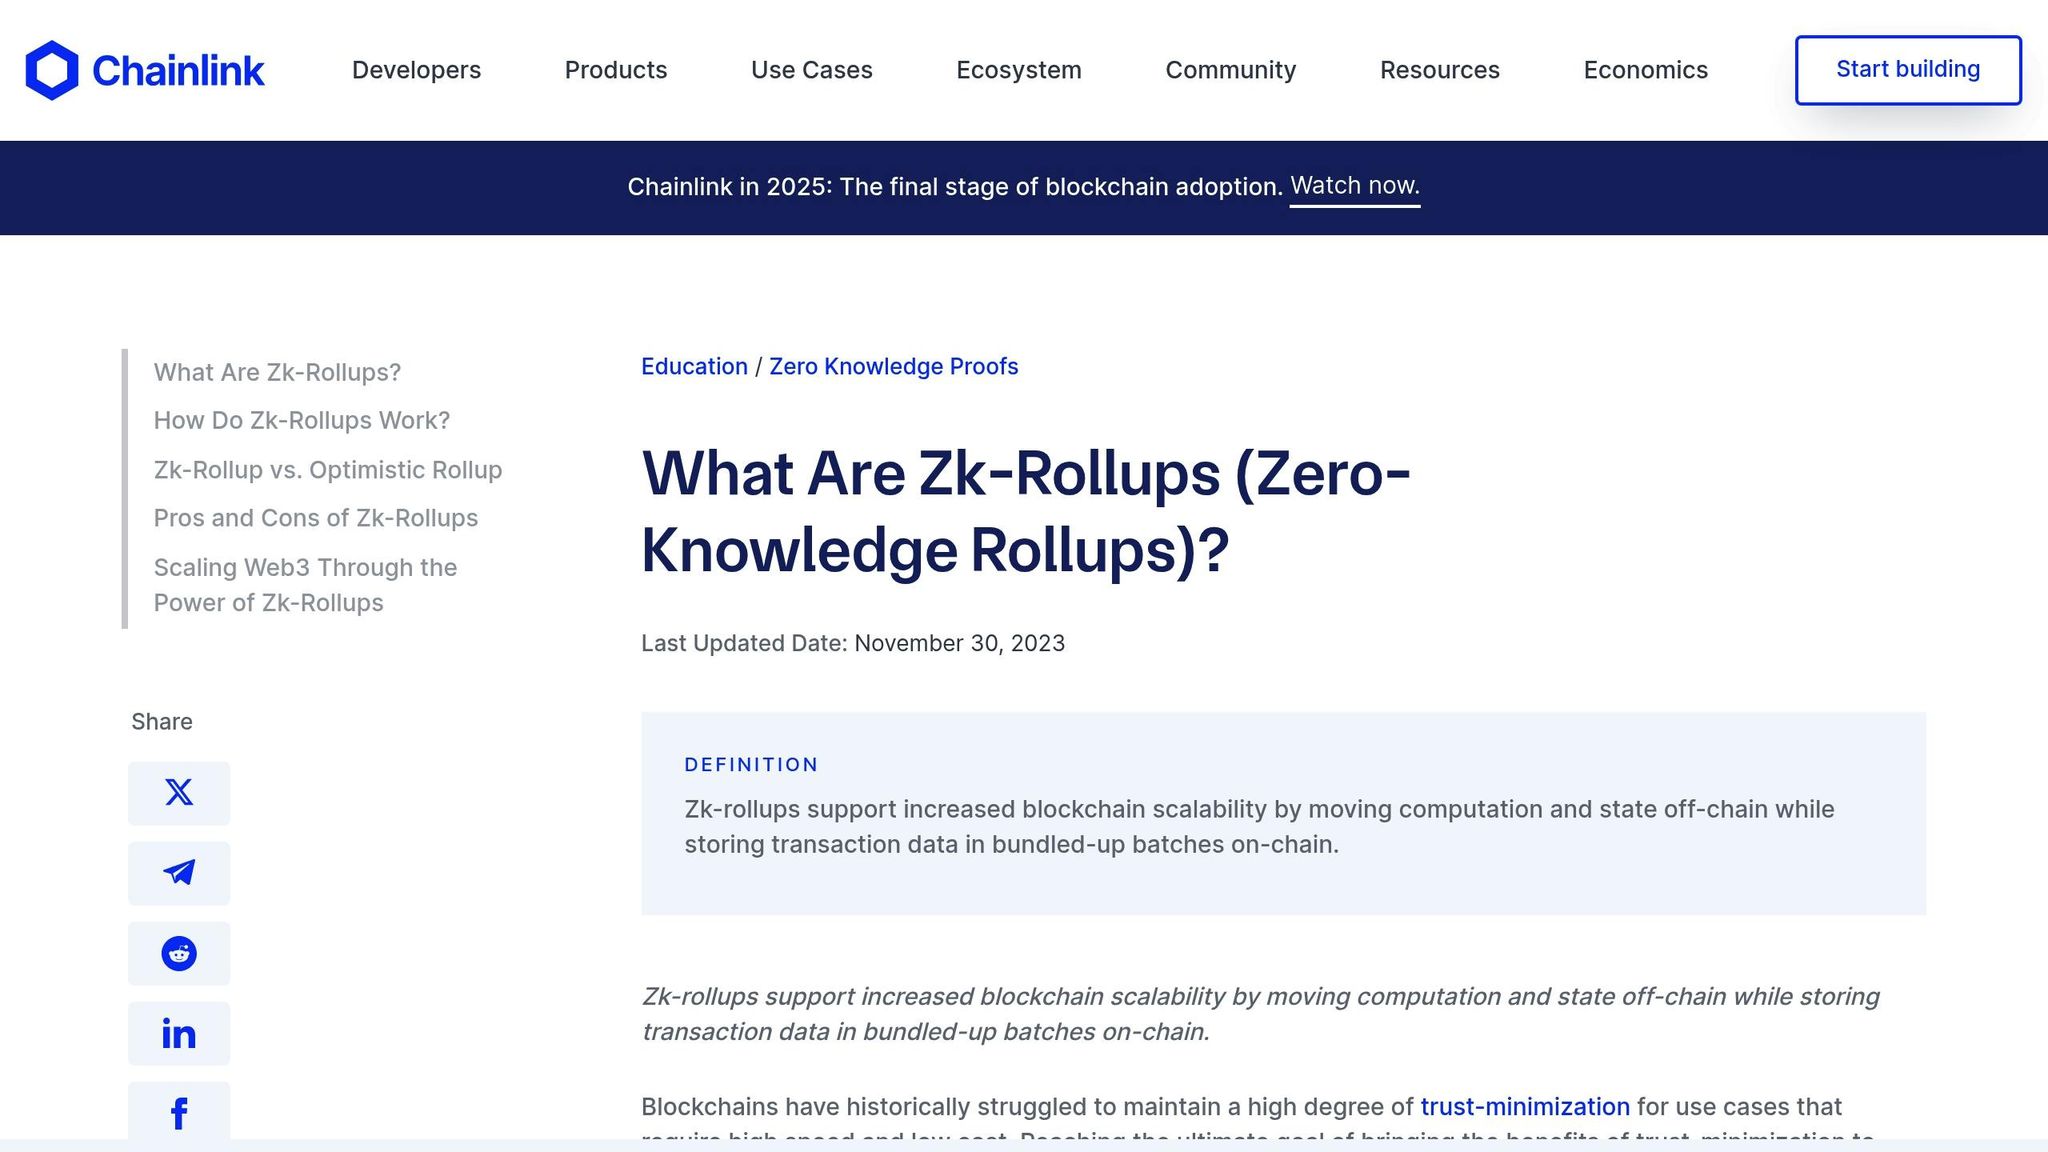Share the article via Telegram
The image size is (2048, 1152).
pos(178,873)
